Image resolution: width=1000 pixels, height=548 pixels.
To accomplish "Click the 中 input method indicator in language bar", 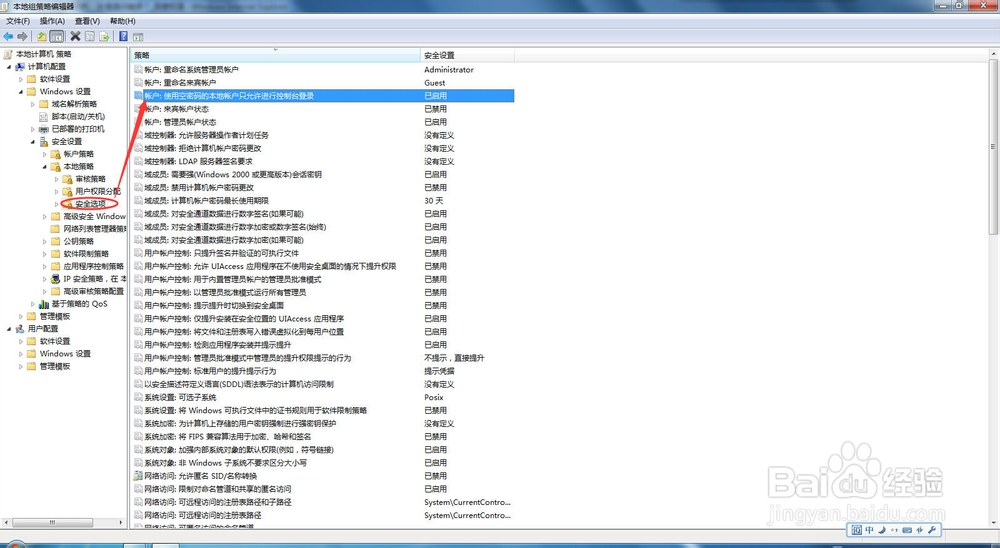I will [869, 530].
